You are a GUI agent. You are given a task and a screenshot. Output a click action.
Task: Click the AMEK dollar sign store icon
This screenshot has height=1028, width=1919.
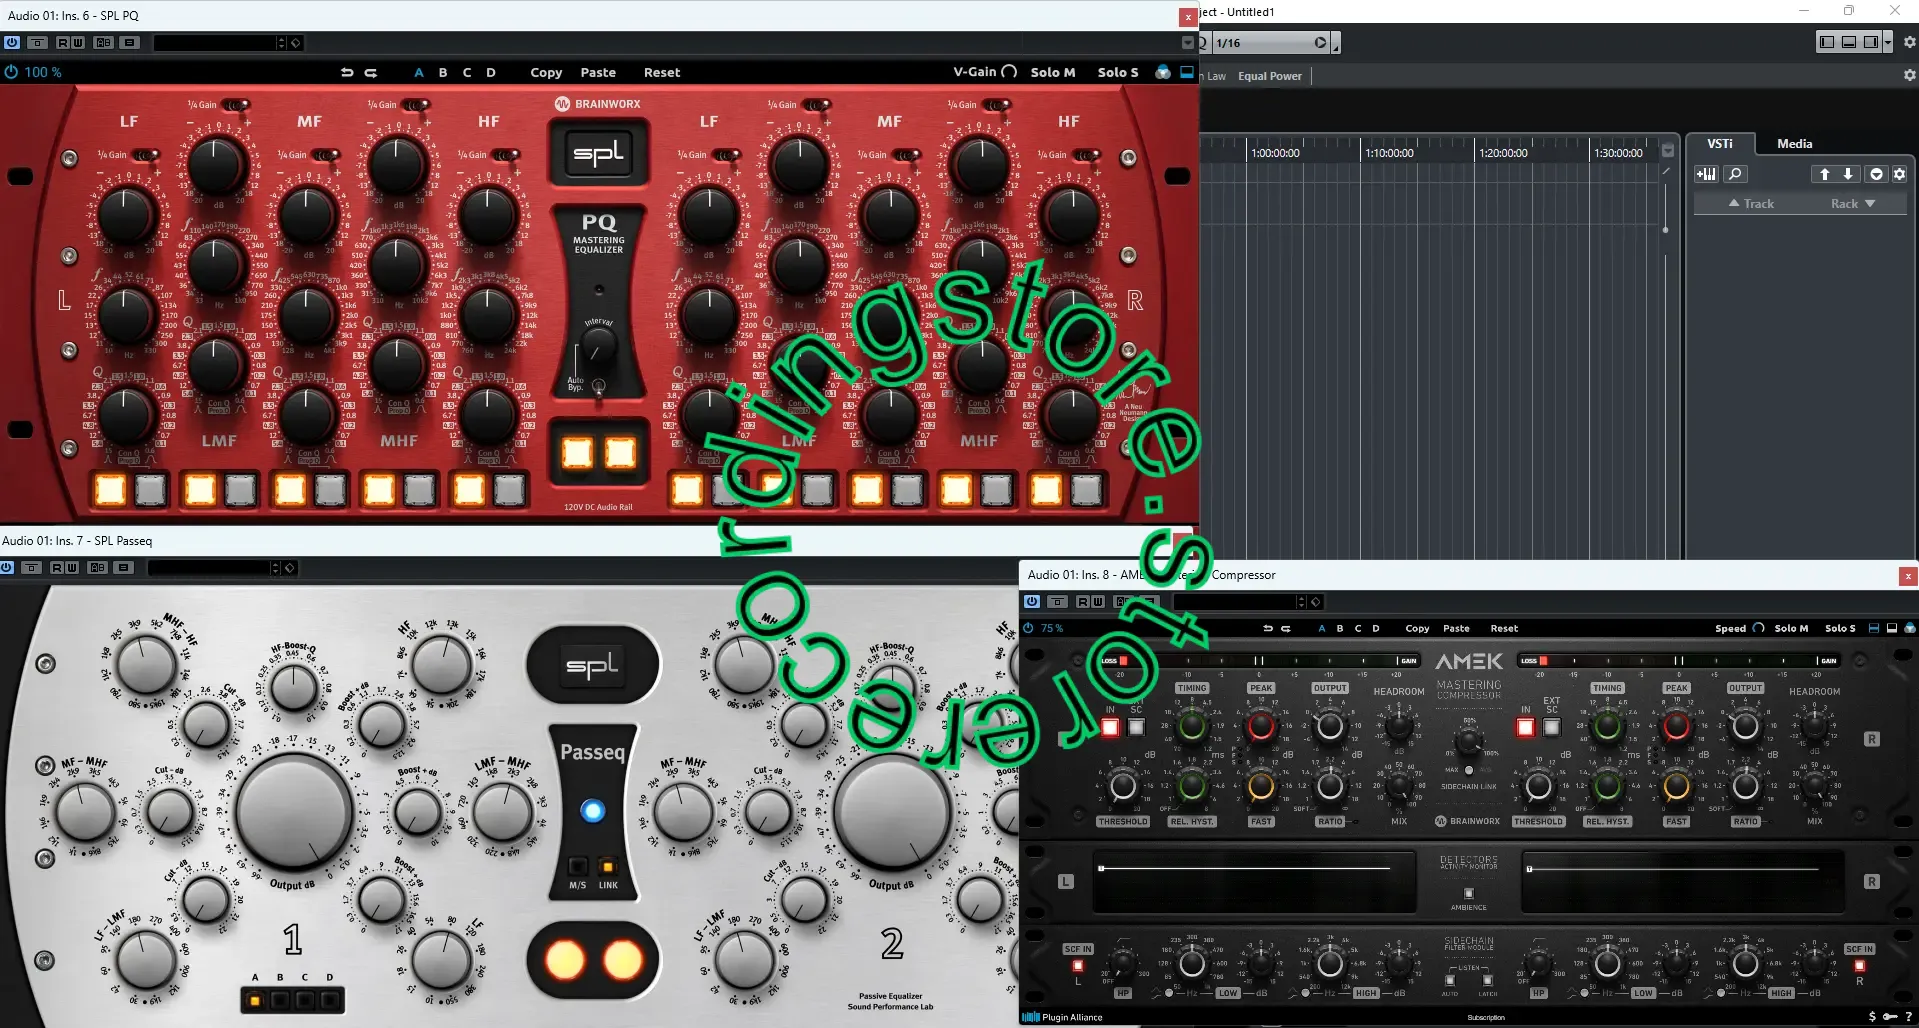coord(1872,1017)
